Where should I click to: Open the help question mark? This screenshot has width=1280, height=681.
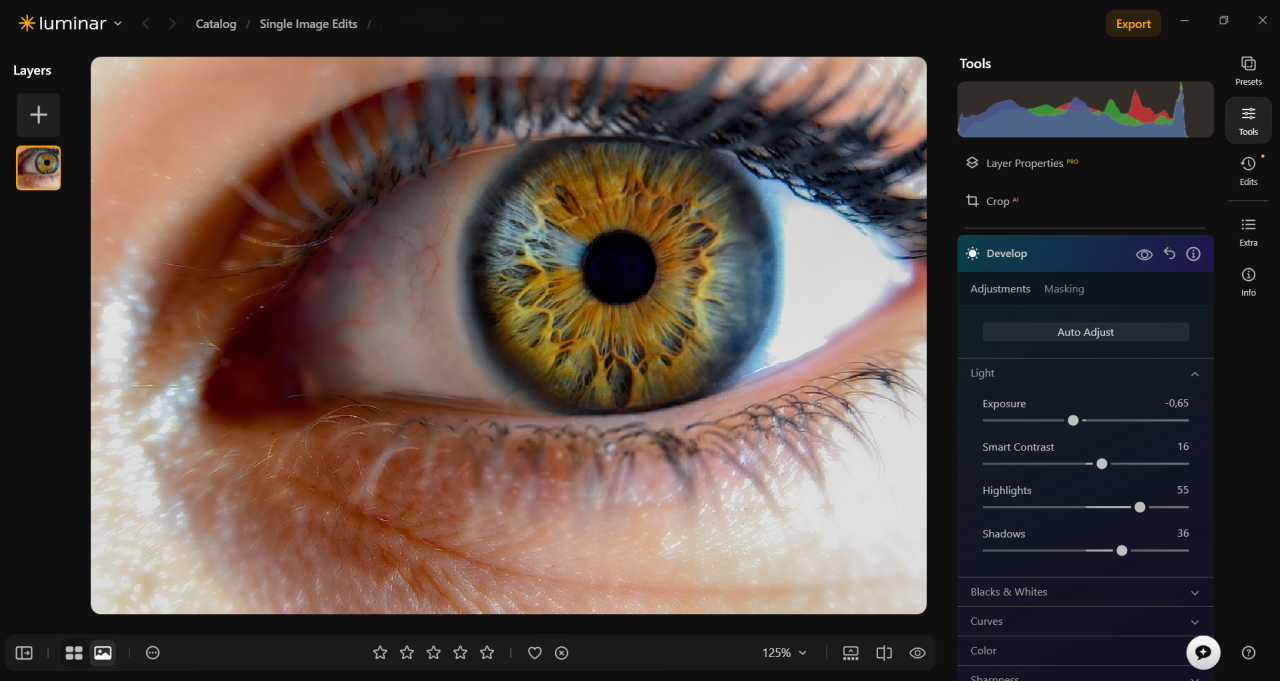(x=1248, y=653)
